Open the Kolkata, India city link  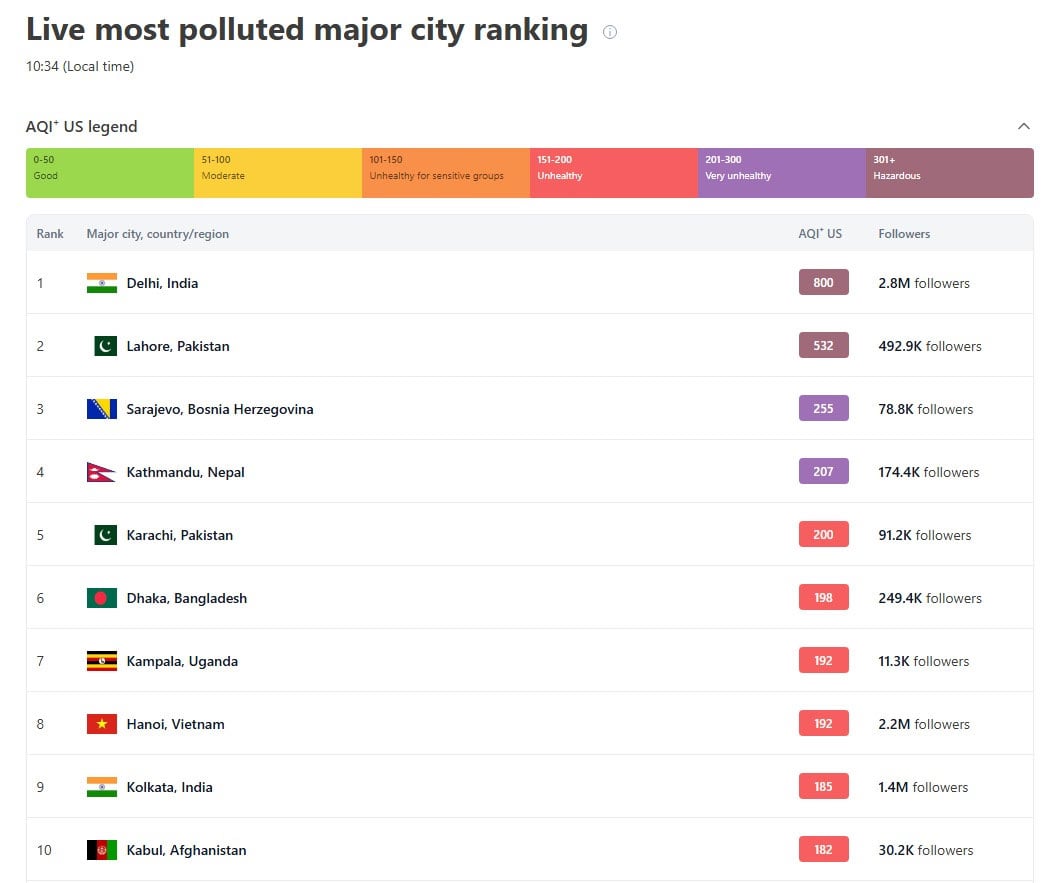[x=169, y=787]
